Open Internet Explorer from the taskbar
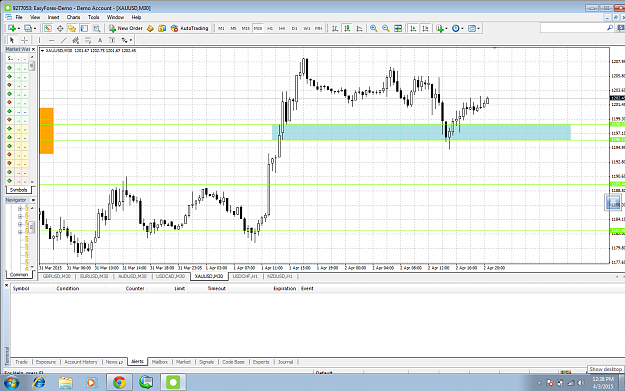 (x=39, y=383)
